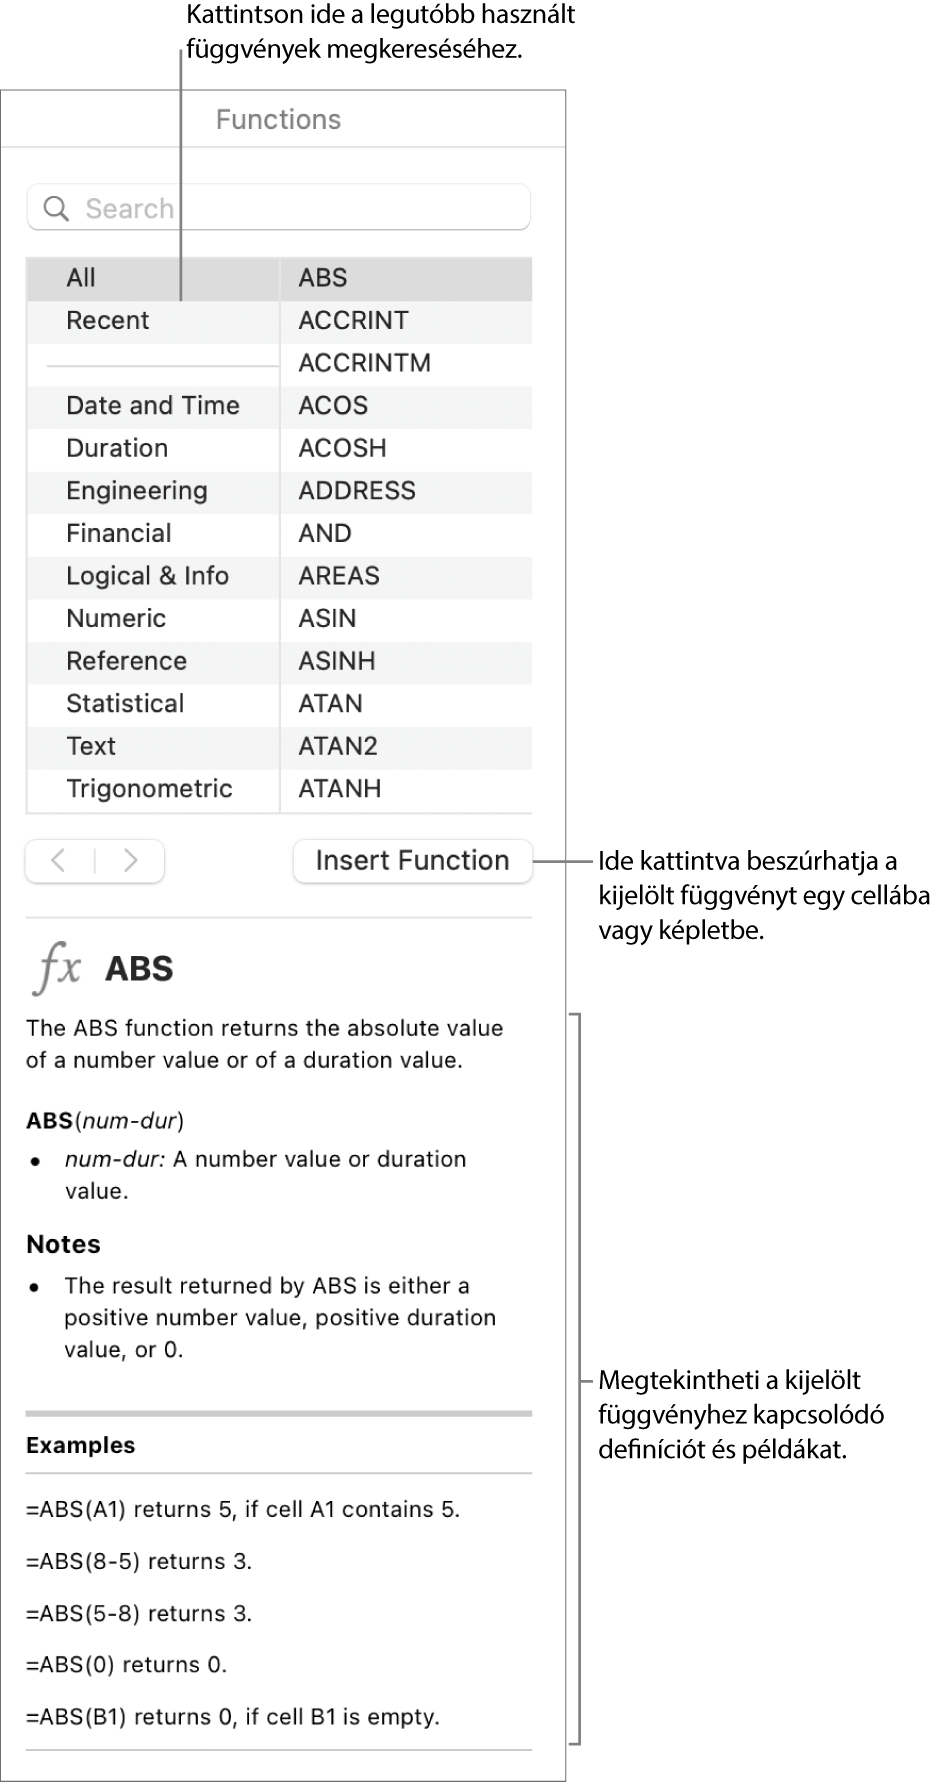Choose the Financial category
Image resolution: width=934 pixels, height=1782 pixels.
click(x=119, y=534)
